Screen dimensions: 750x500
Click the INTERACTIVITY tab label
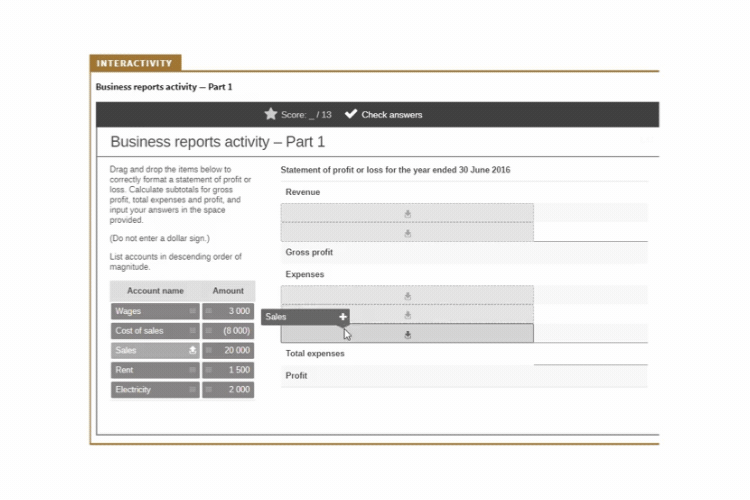(135, 63)
